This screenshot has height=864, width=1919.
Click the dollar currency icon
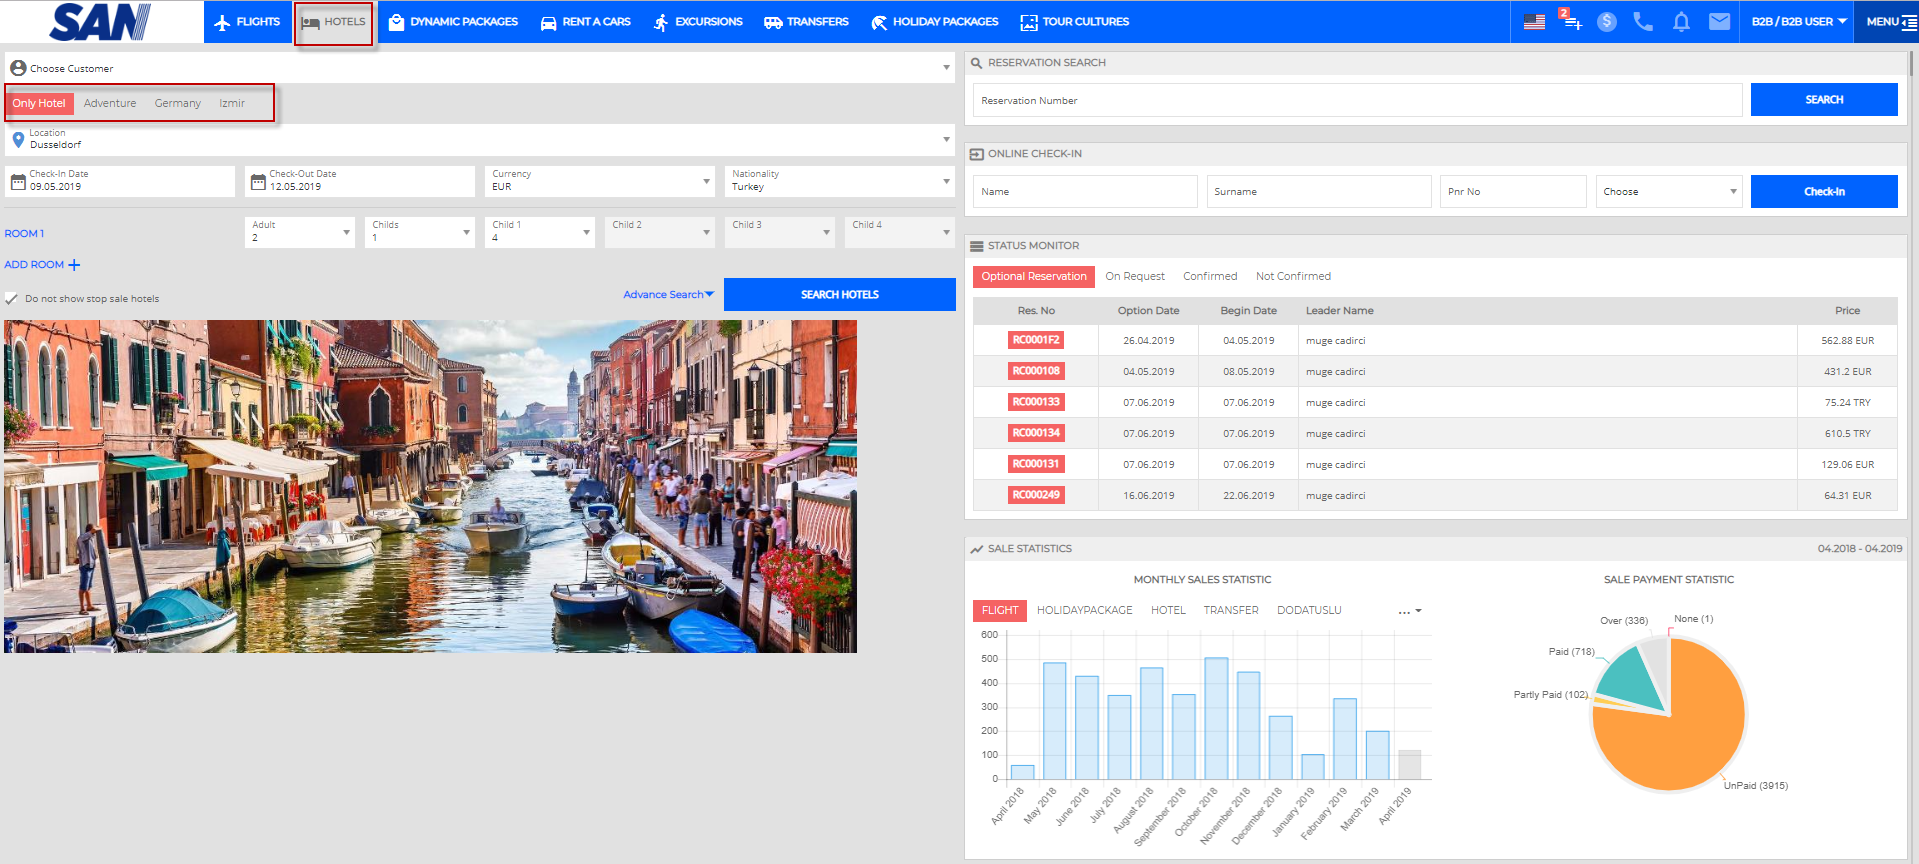point(1606,21)
